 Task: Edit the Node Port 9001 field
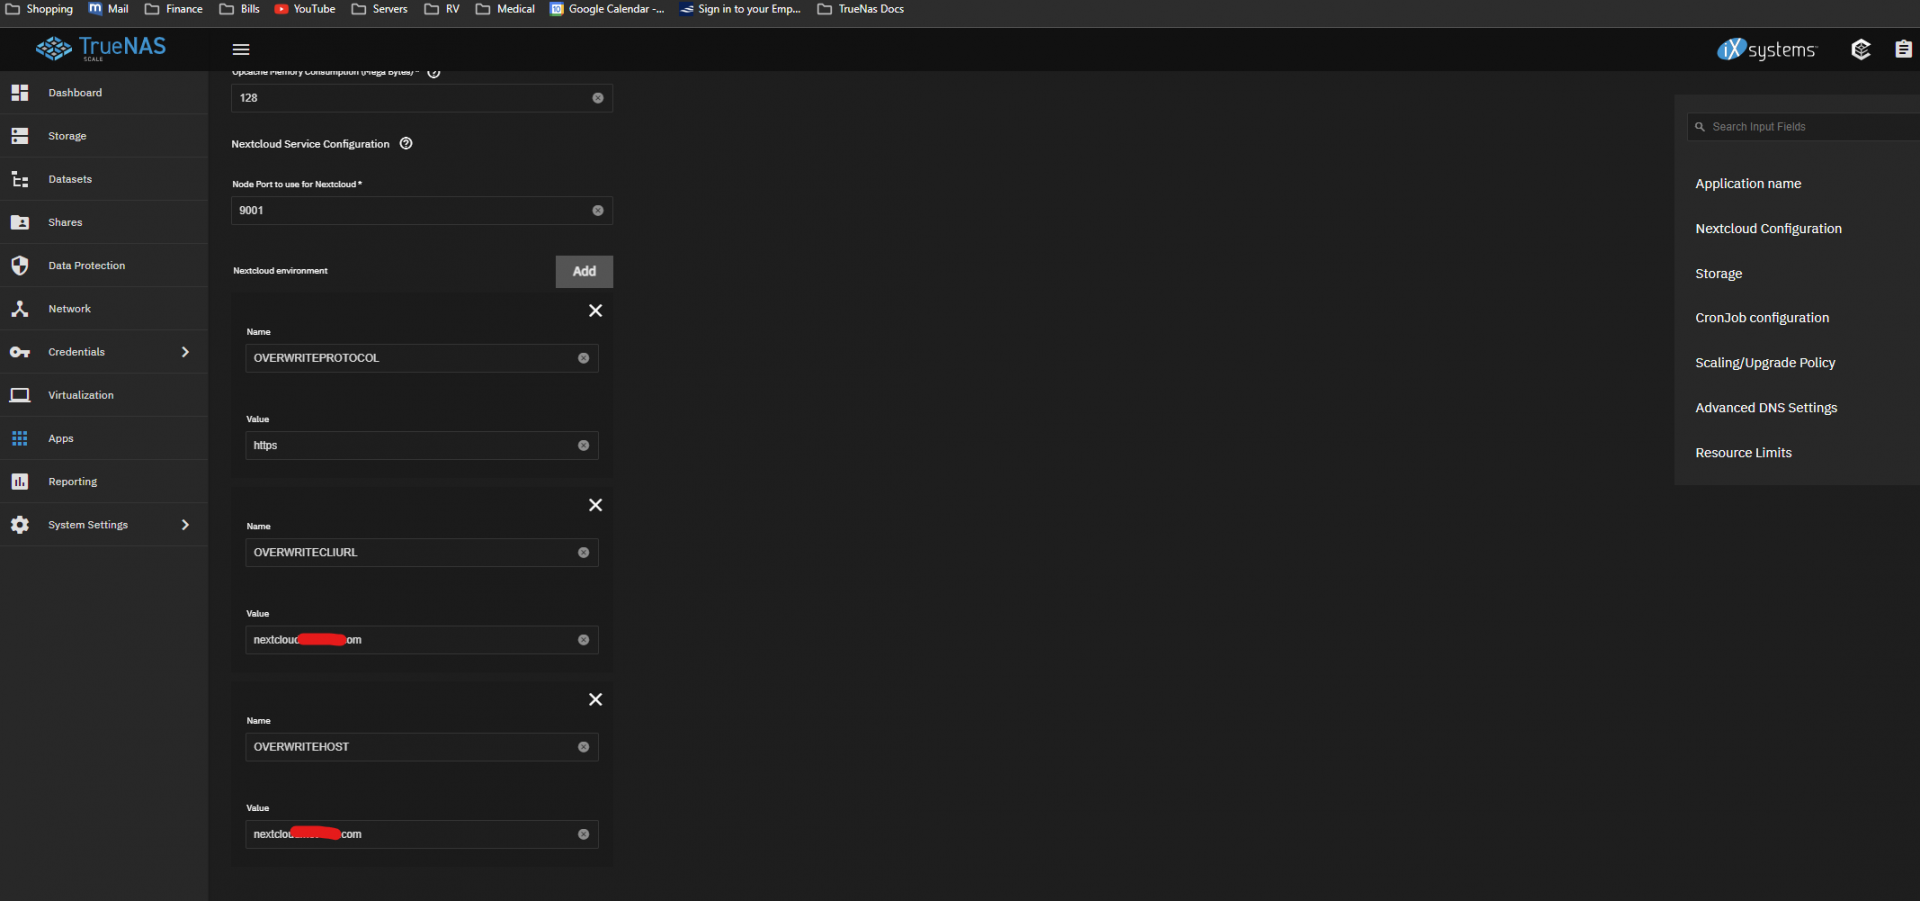(x=422, y=211)
